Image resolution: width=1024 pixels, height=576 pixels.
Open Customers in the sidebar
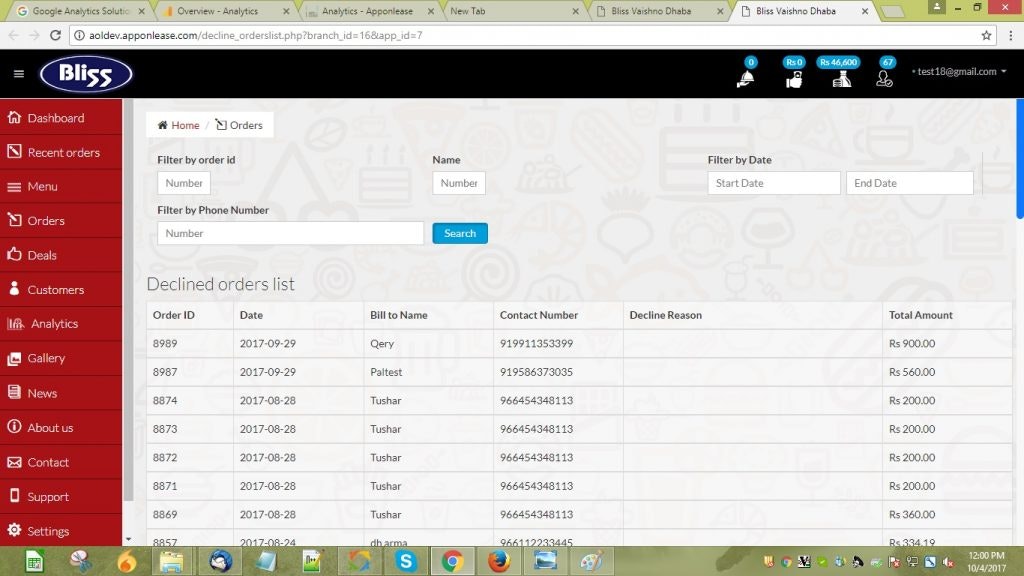(x=61, y=289)
